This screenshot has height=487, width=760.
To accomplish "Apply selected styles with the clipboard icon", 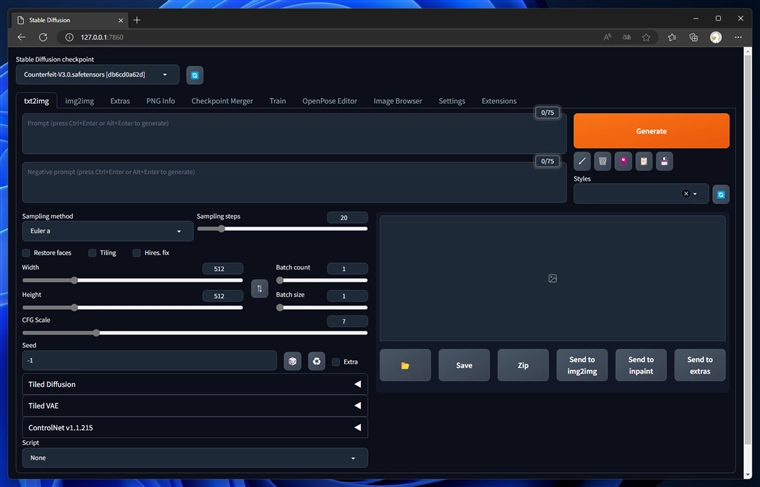I will (644, 161).
